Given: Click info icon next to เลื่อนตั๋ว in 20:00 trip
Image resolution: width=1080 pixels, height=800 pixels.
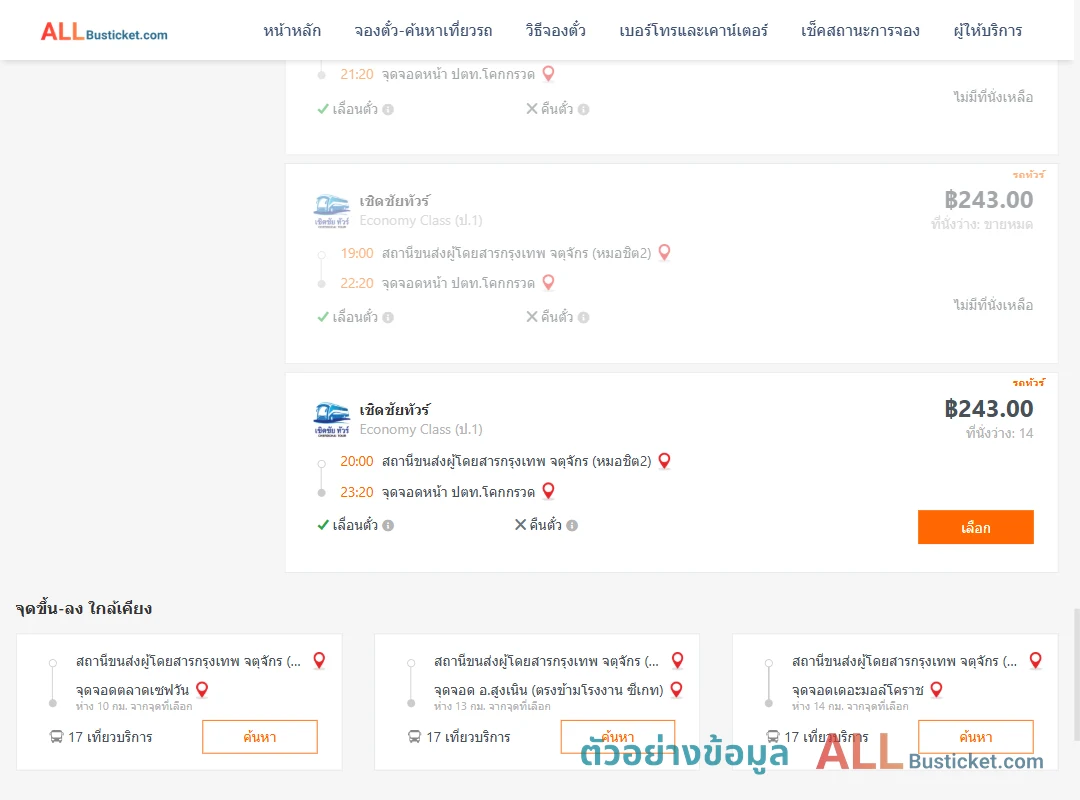Looking at the screenshot, I should (x=388, y=525).
